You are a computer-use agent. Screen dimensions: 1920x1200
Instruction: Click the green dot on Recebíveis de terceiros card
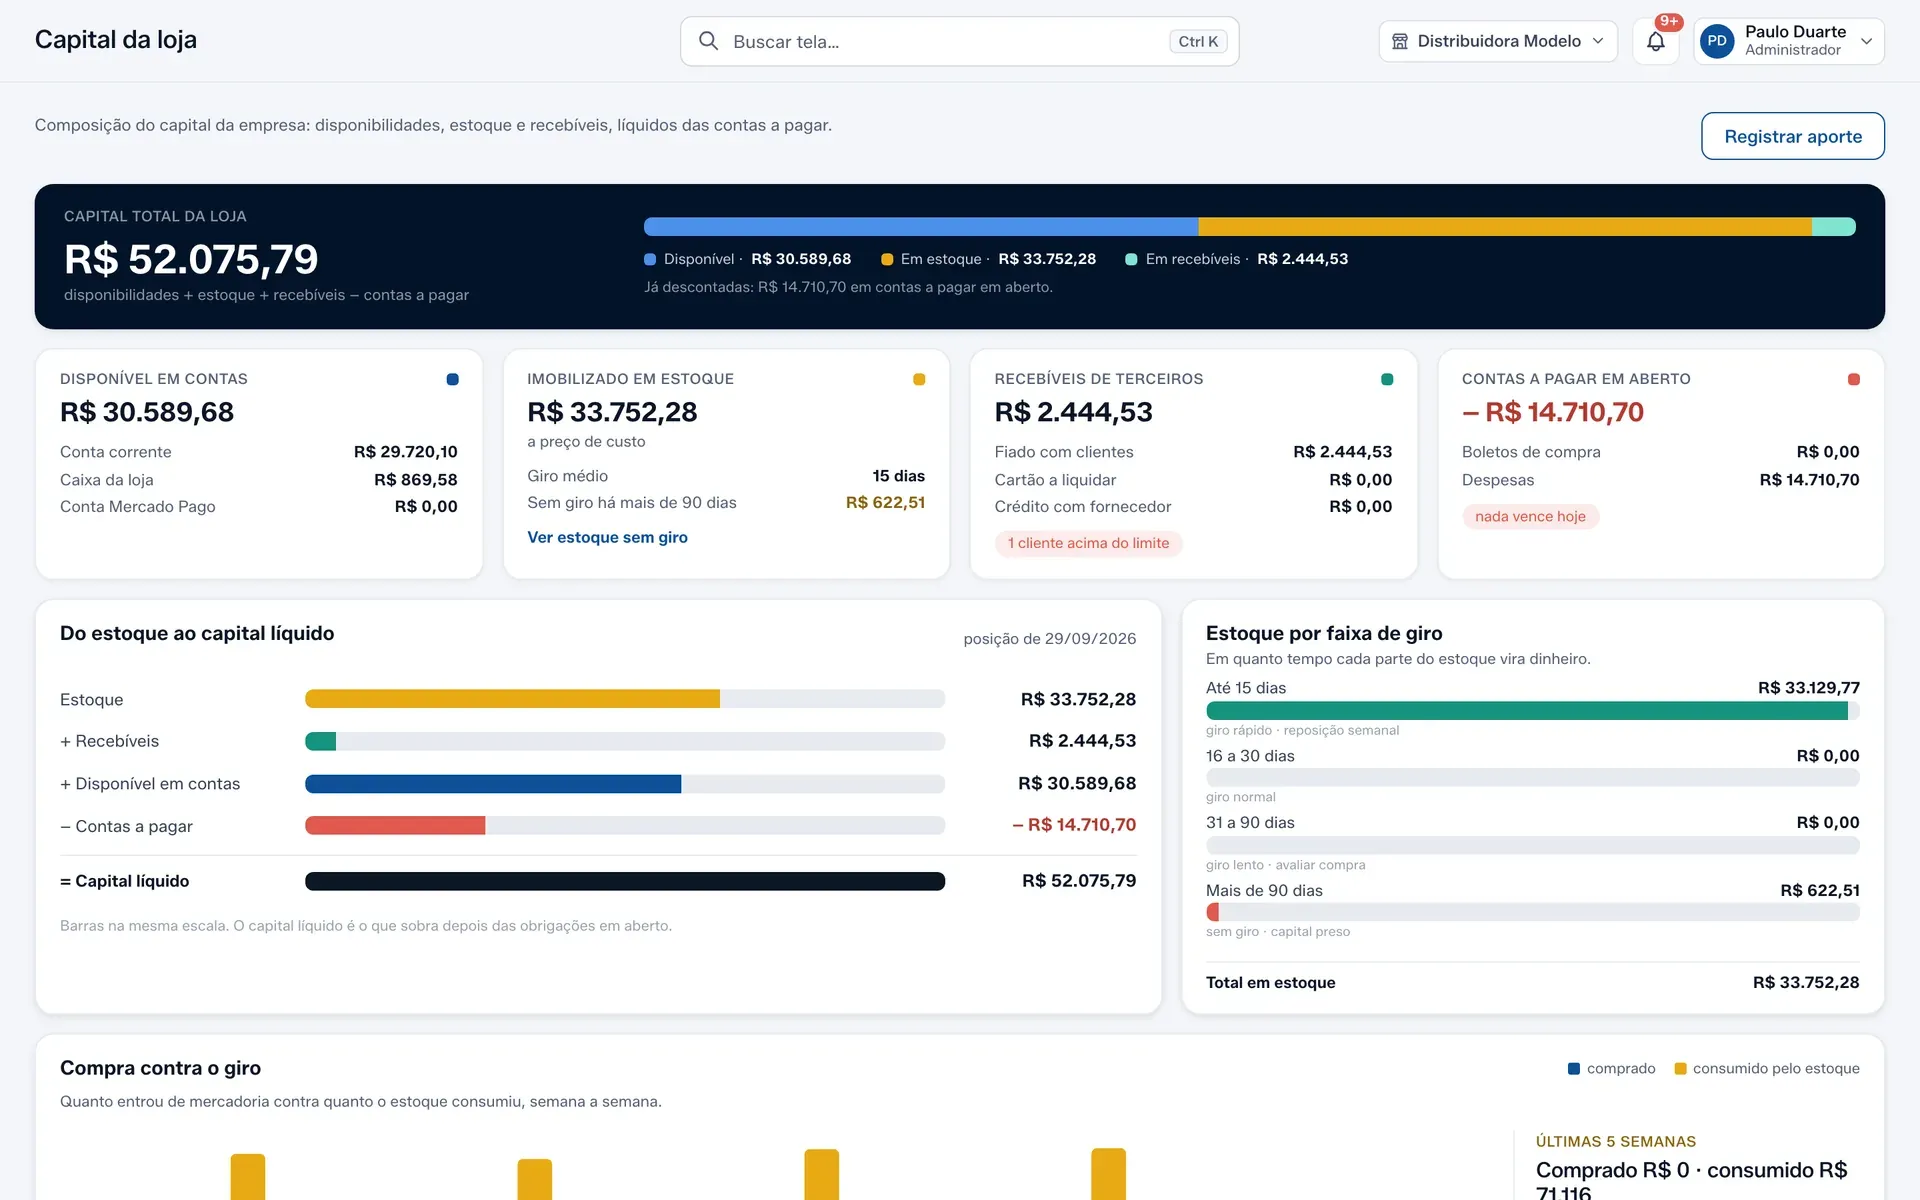tap(1387, 379)
